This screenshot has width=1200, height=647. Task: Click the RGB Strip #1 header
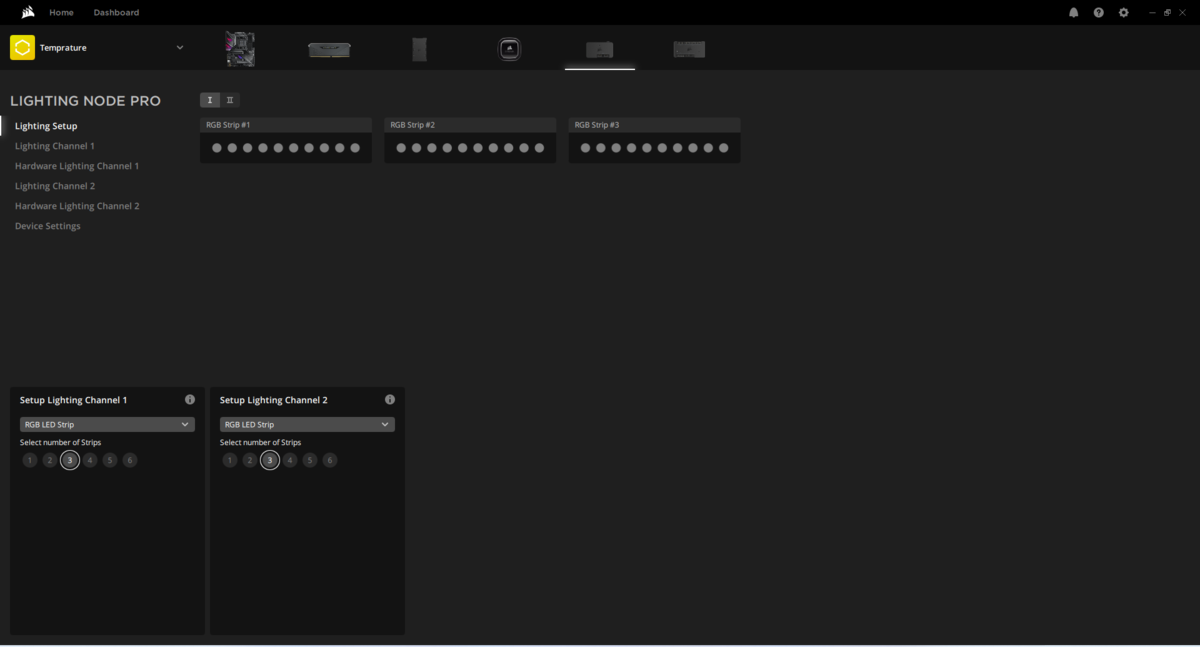[286, 125]
